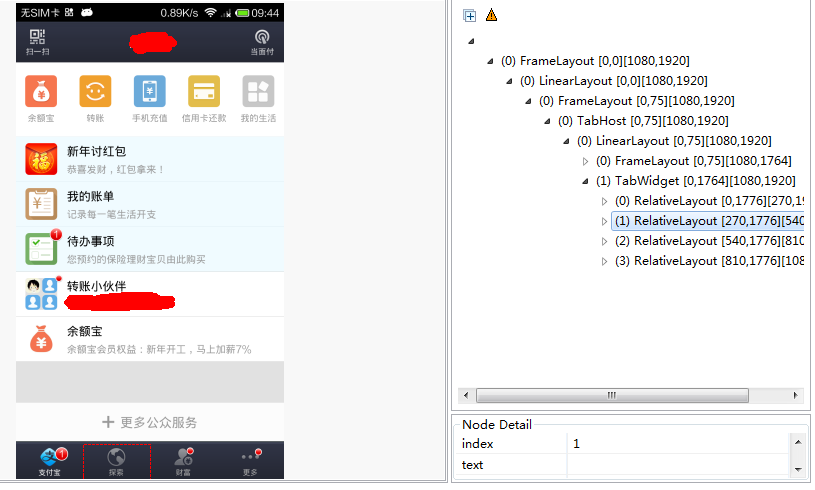This screenshot has width=815, height=490.
Task: Open the face-to-face pay icon
Action: coord(262,42)
